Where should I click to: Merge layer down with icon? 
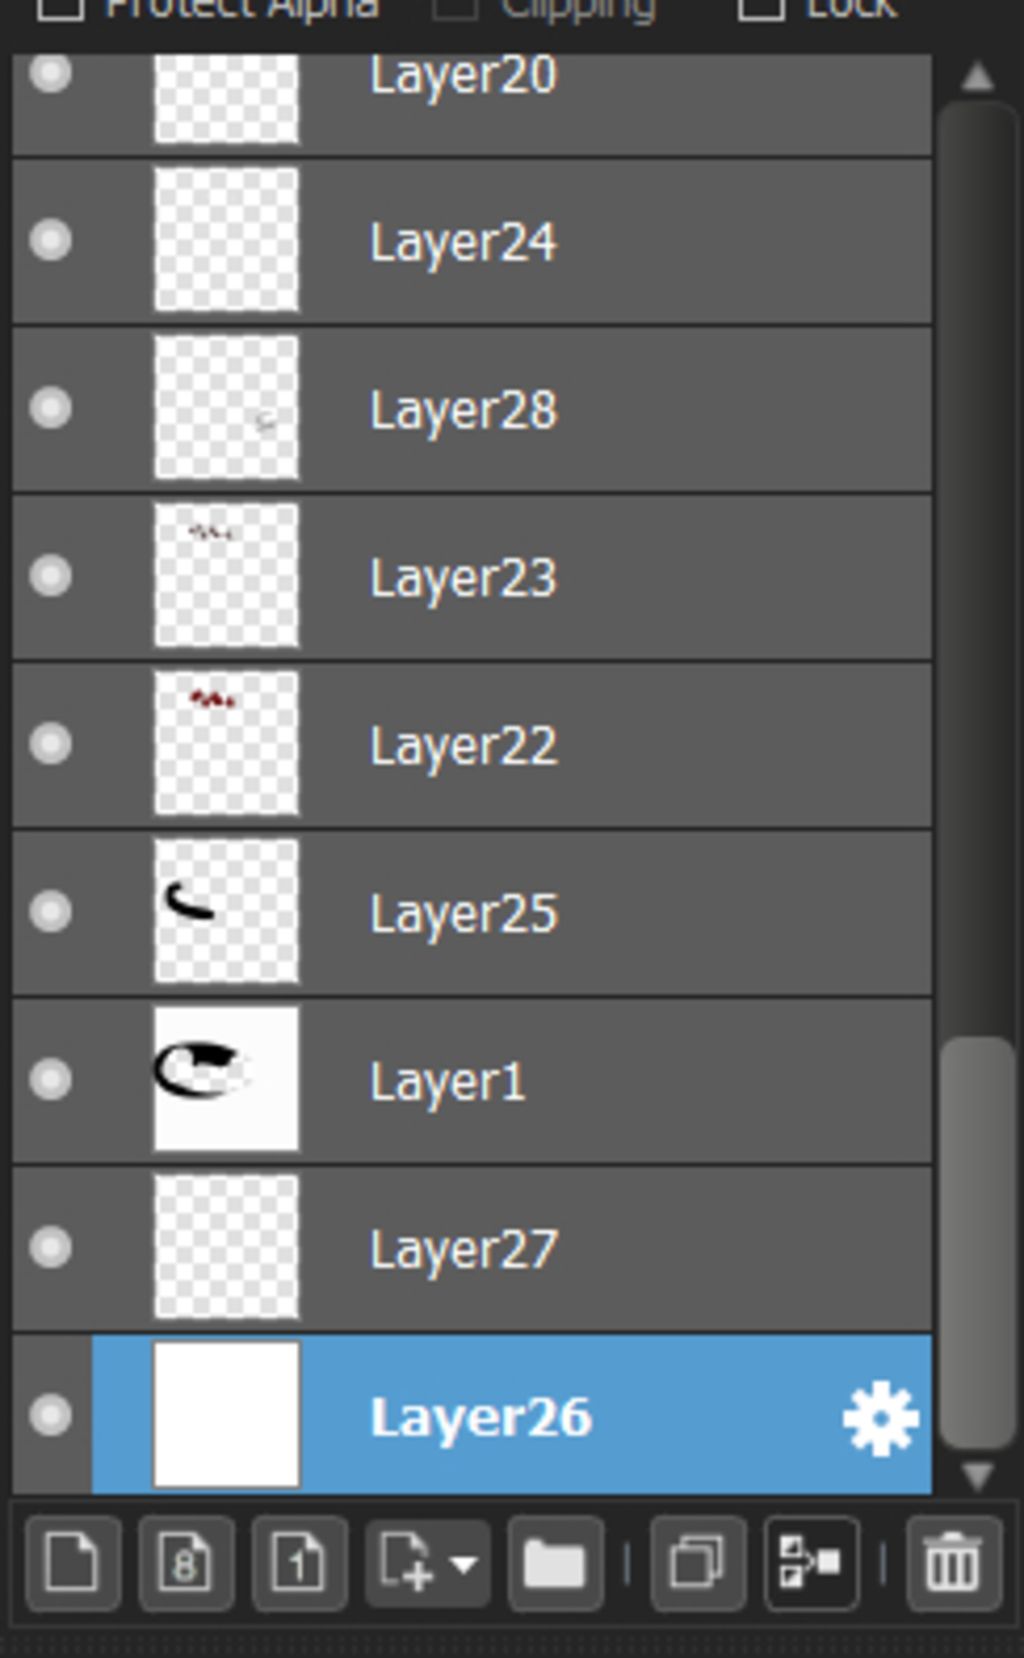pos(810,1563)
